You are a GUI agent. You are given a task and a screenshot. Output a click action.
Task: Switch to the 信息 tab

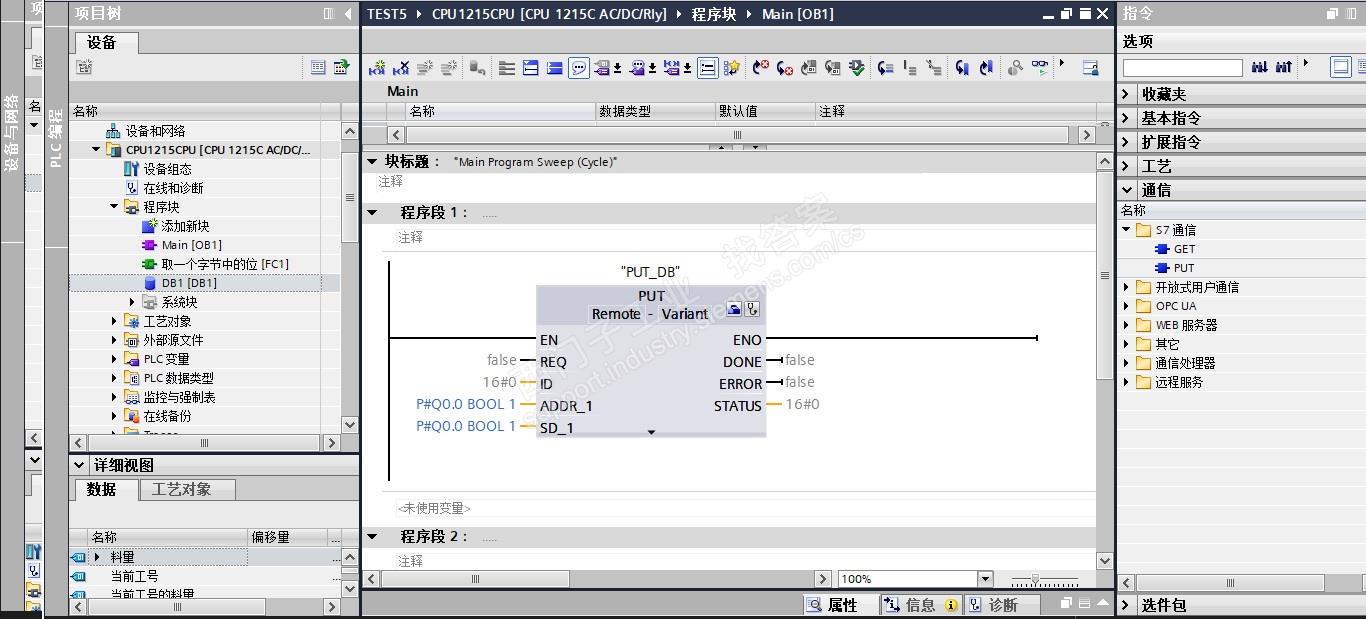[x=921, y=605]
